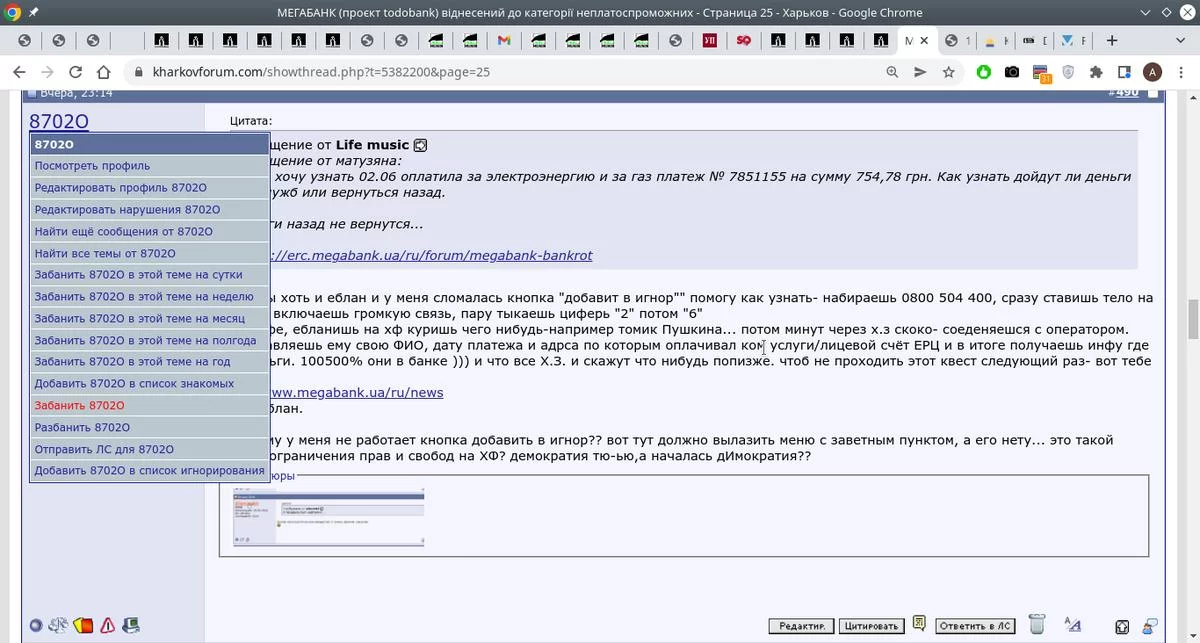
Task: Choose 'Редактировать нарушения 8702О'
Action: [x=150, y=210]
